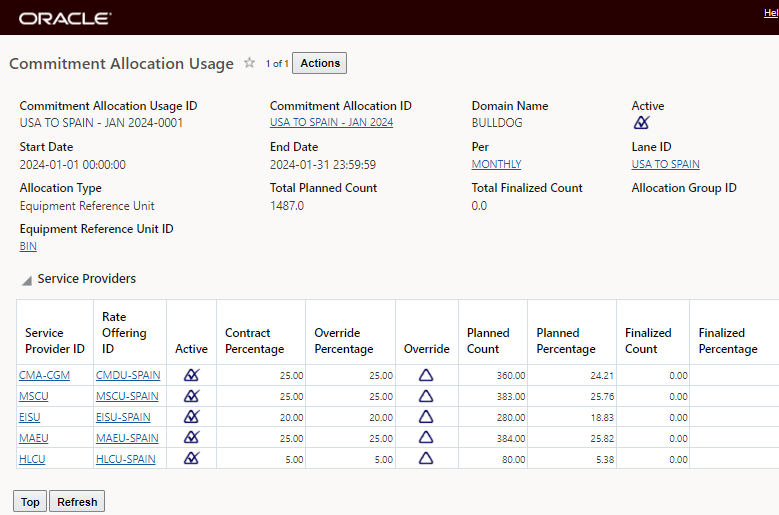The image size is (779, 515).
Task: Open EISU-SPAIN rate offering link
Action: tap(123, 417)
